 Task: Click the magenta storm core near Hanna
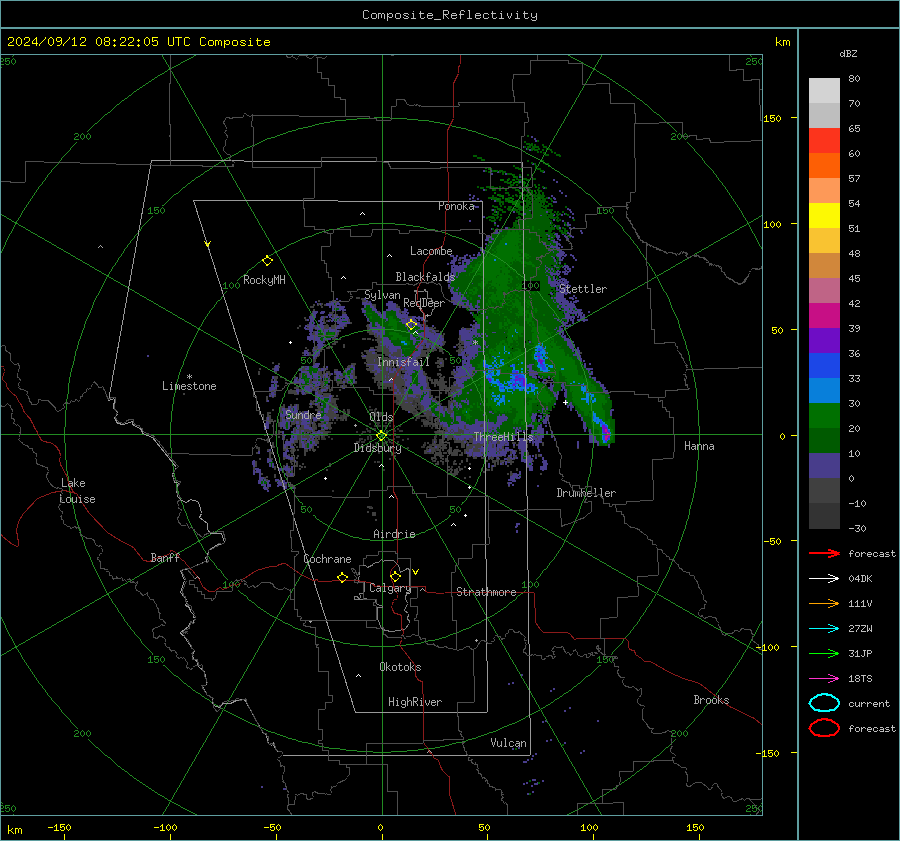click(x=605, y=433)
